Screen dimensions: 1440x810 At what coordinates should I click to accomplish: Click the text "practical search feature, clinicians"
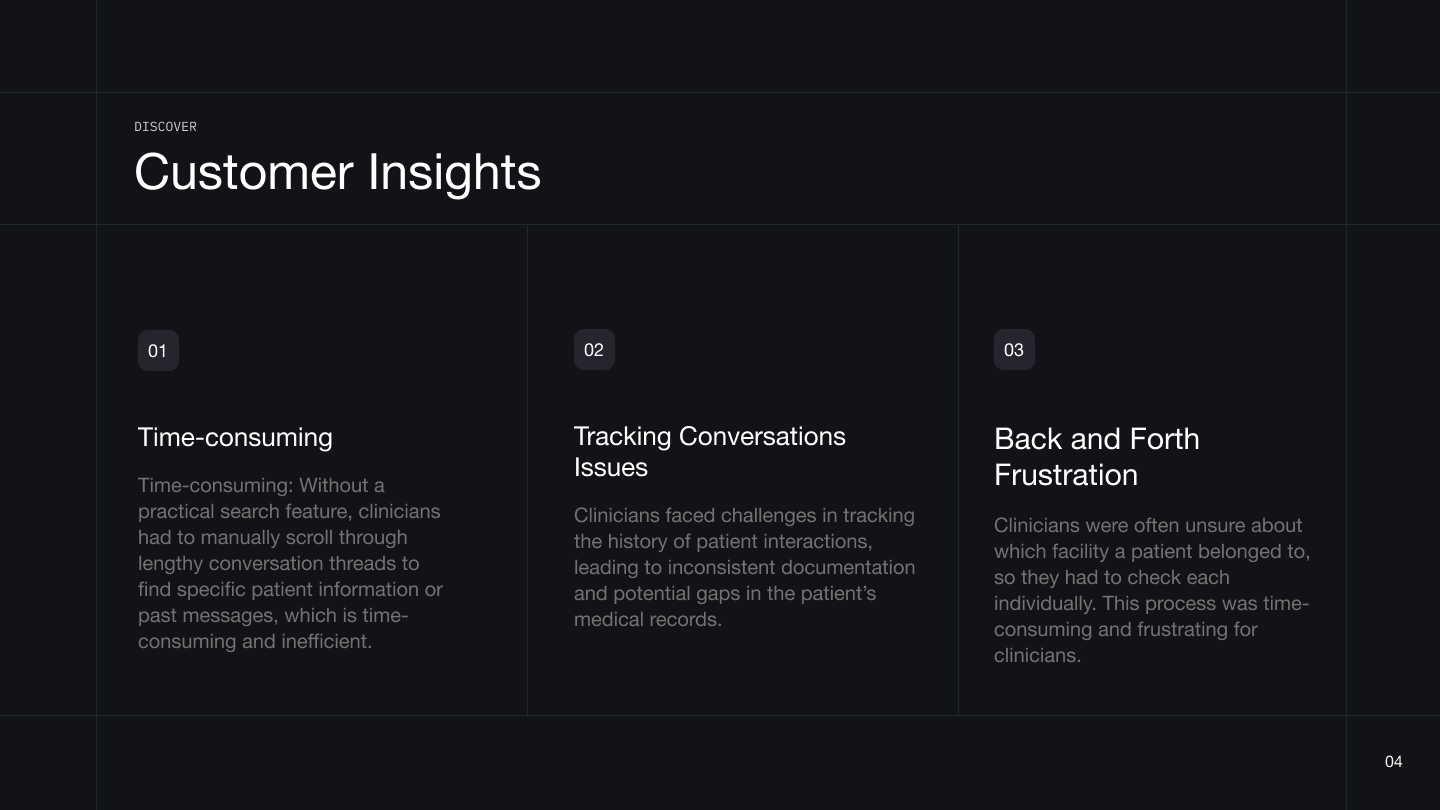coord(289,511)
